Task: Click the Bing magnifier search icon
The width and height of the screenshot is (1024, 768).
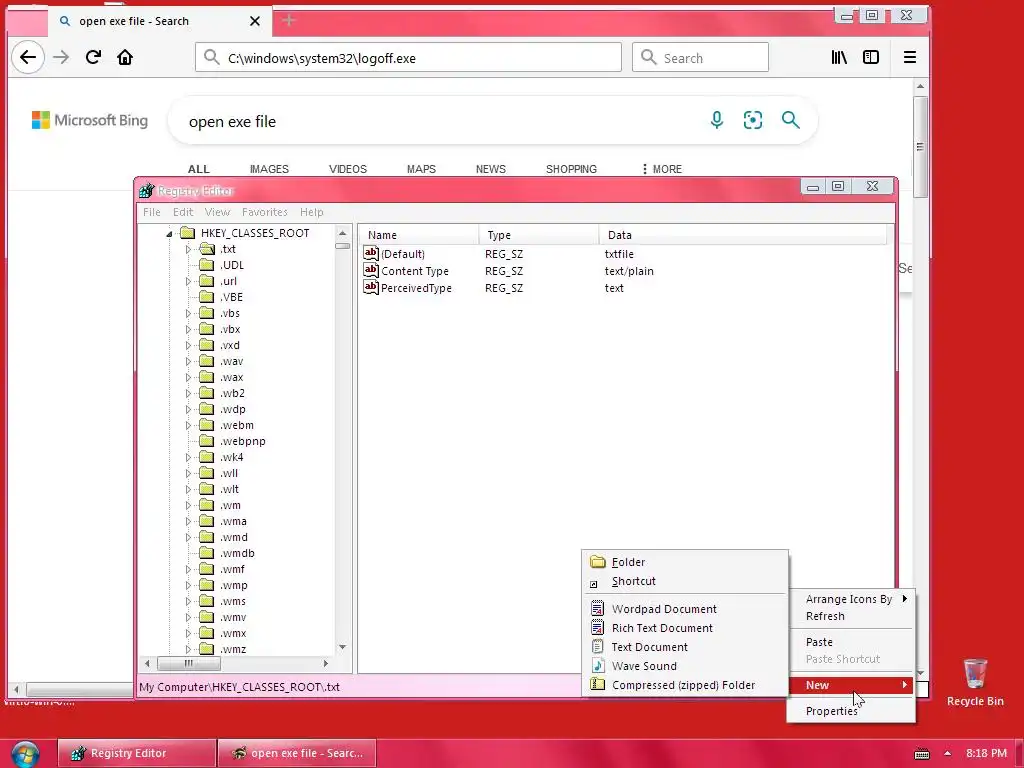Action: [x=790, y=120]
